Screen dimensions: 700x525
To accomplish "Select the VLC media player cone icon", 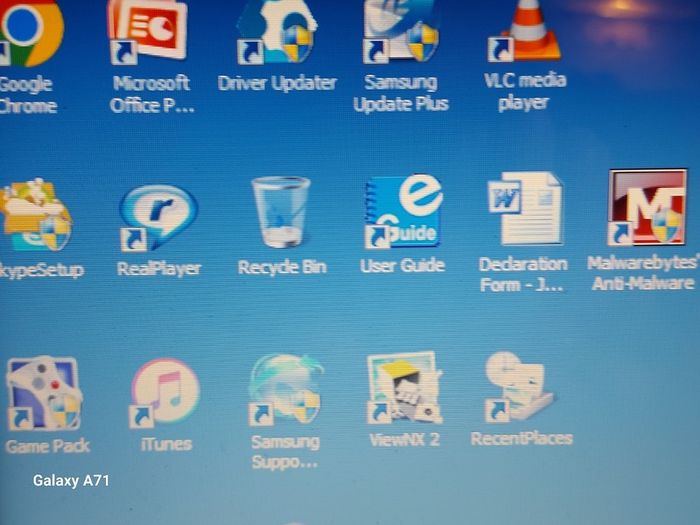I will pos(525,30).
